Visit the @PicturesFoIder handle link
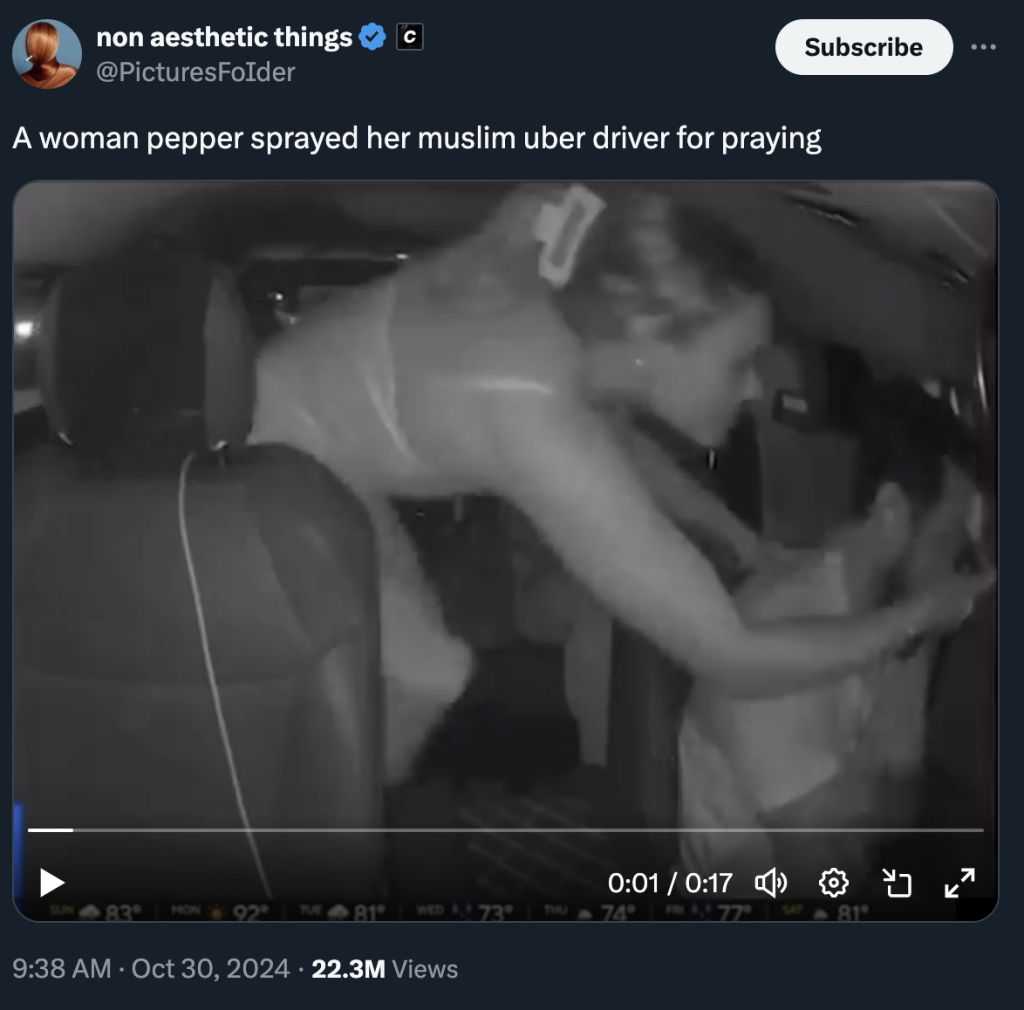 196,72
